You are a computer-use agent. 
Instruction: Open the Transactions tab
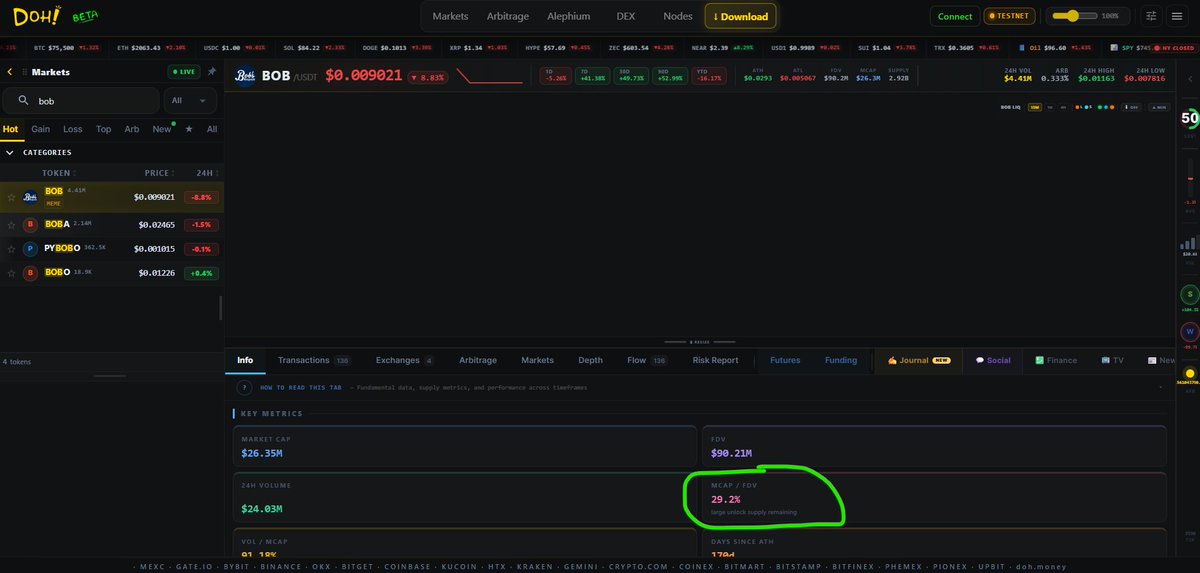coord(313,360)
